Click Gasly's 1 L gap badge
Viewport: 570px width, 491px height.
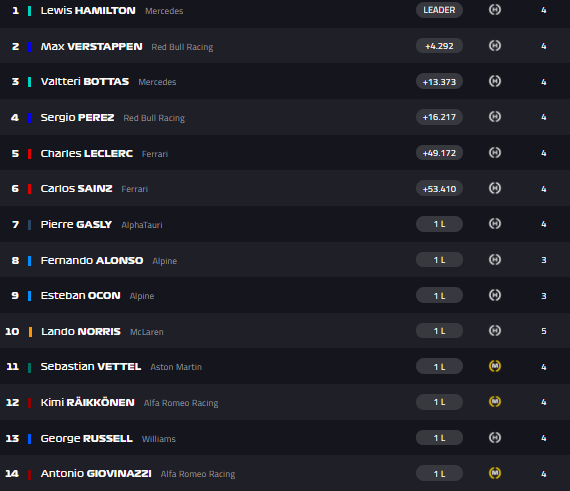click(439, 224)
